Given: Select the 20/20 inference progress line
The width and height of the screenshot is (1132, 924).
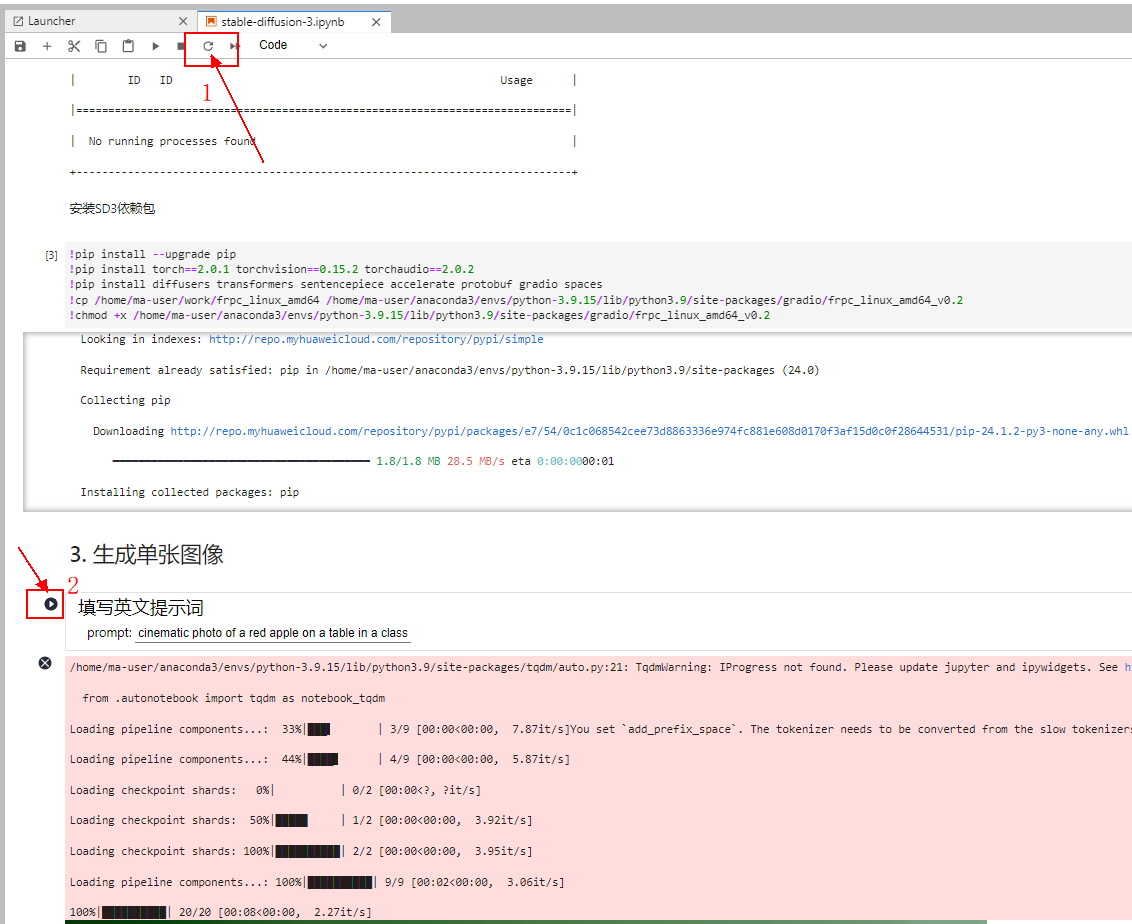Looking at the screenshot, I should tap(221, 912).
